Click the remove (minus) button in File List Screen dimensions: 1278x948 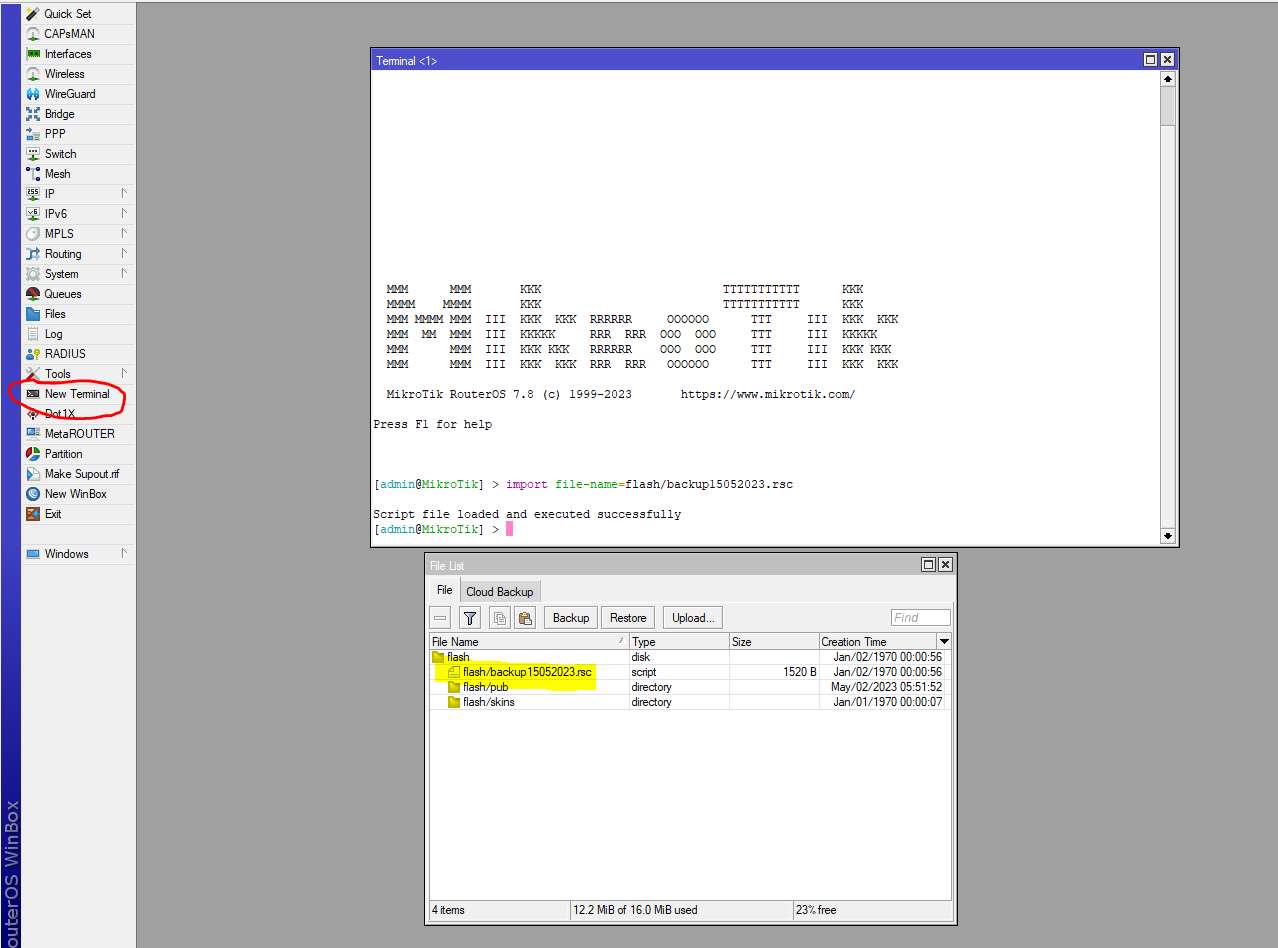pyautogui.click(x=440, y=618)
